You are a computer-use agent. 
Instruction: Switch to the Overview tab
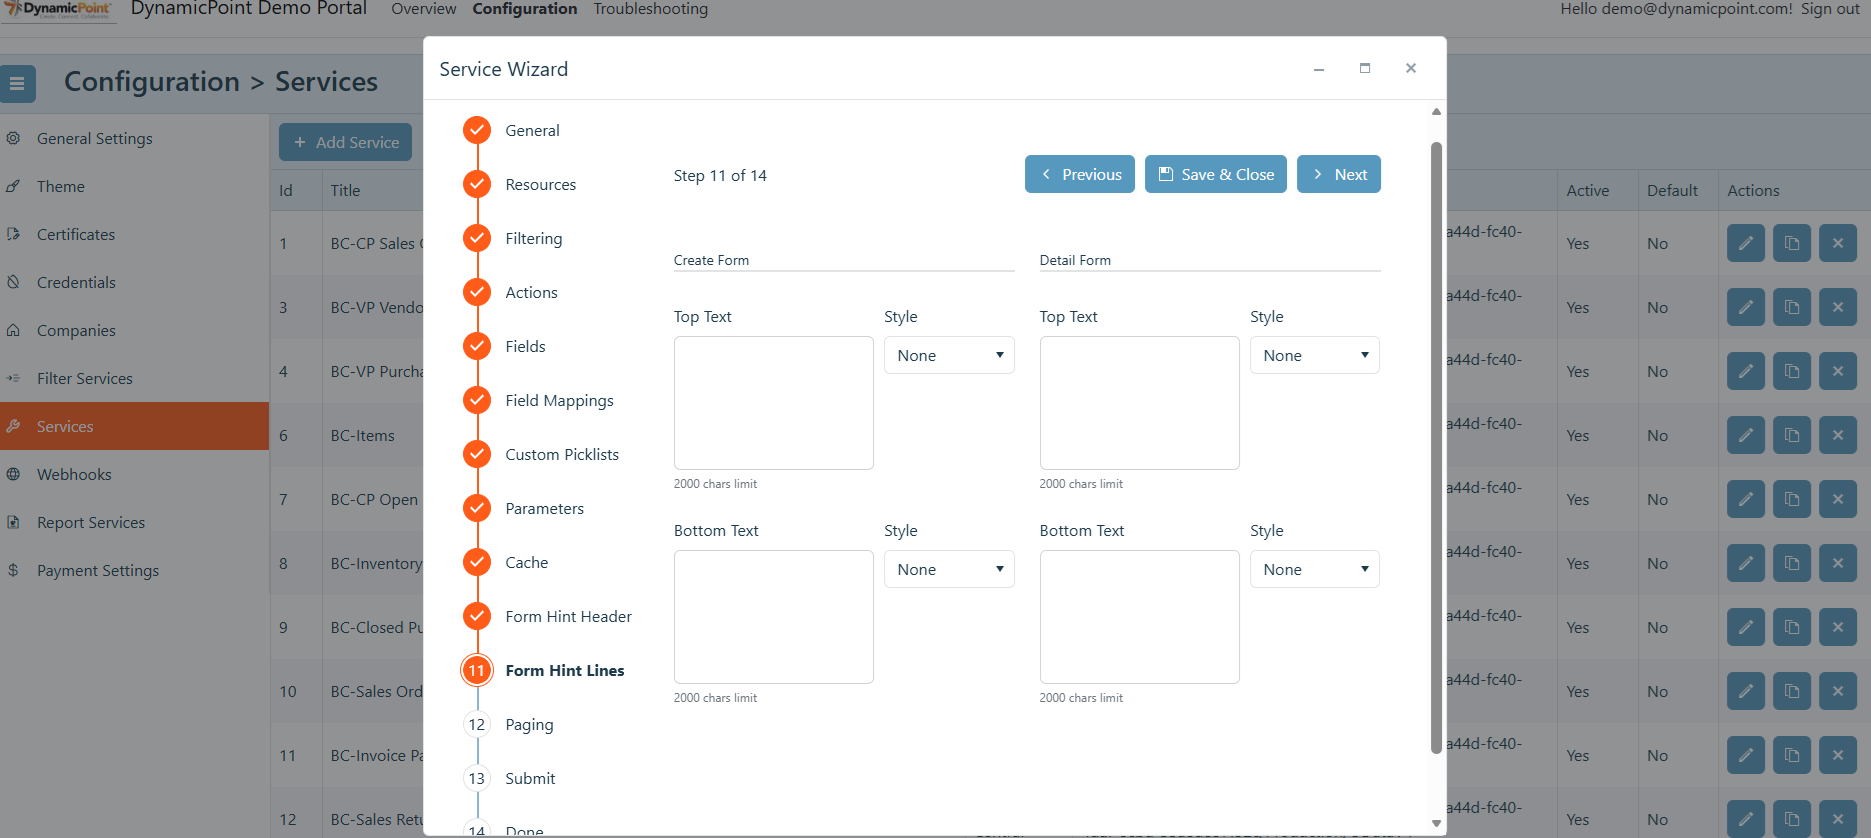pos(424,9)
